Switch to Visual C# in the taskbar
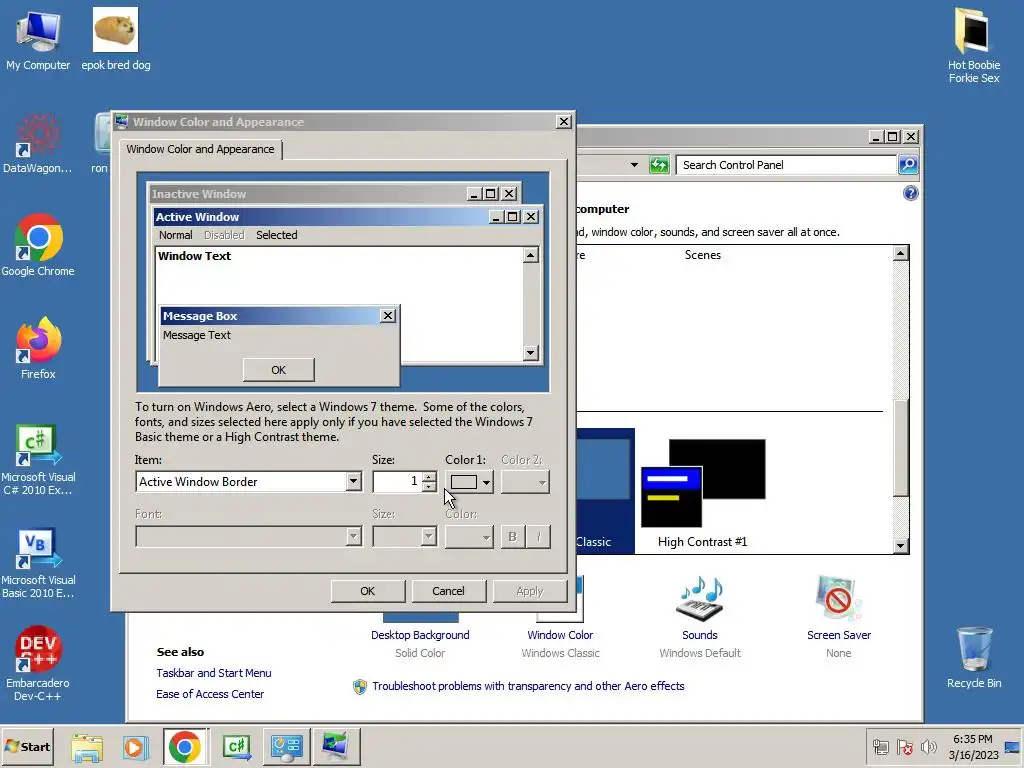Viewport: 1024px width, 768px height. [236, 746]
